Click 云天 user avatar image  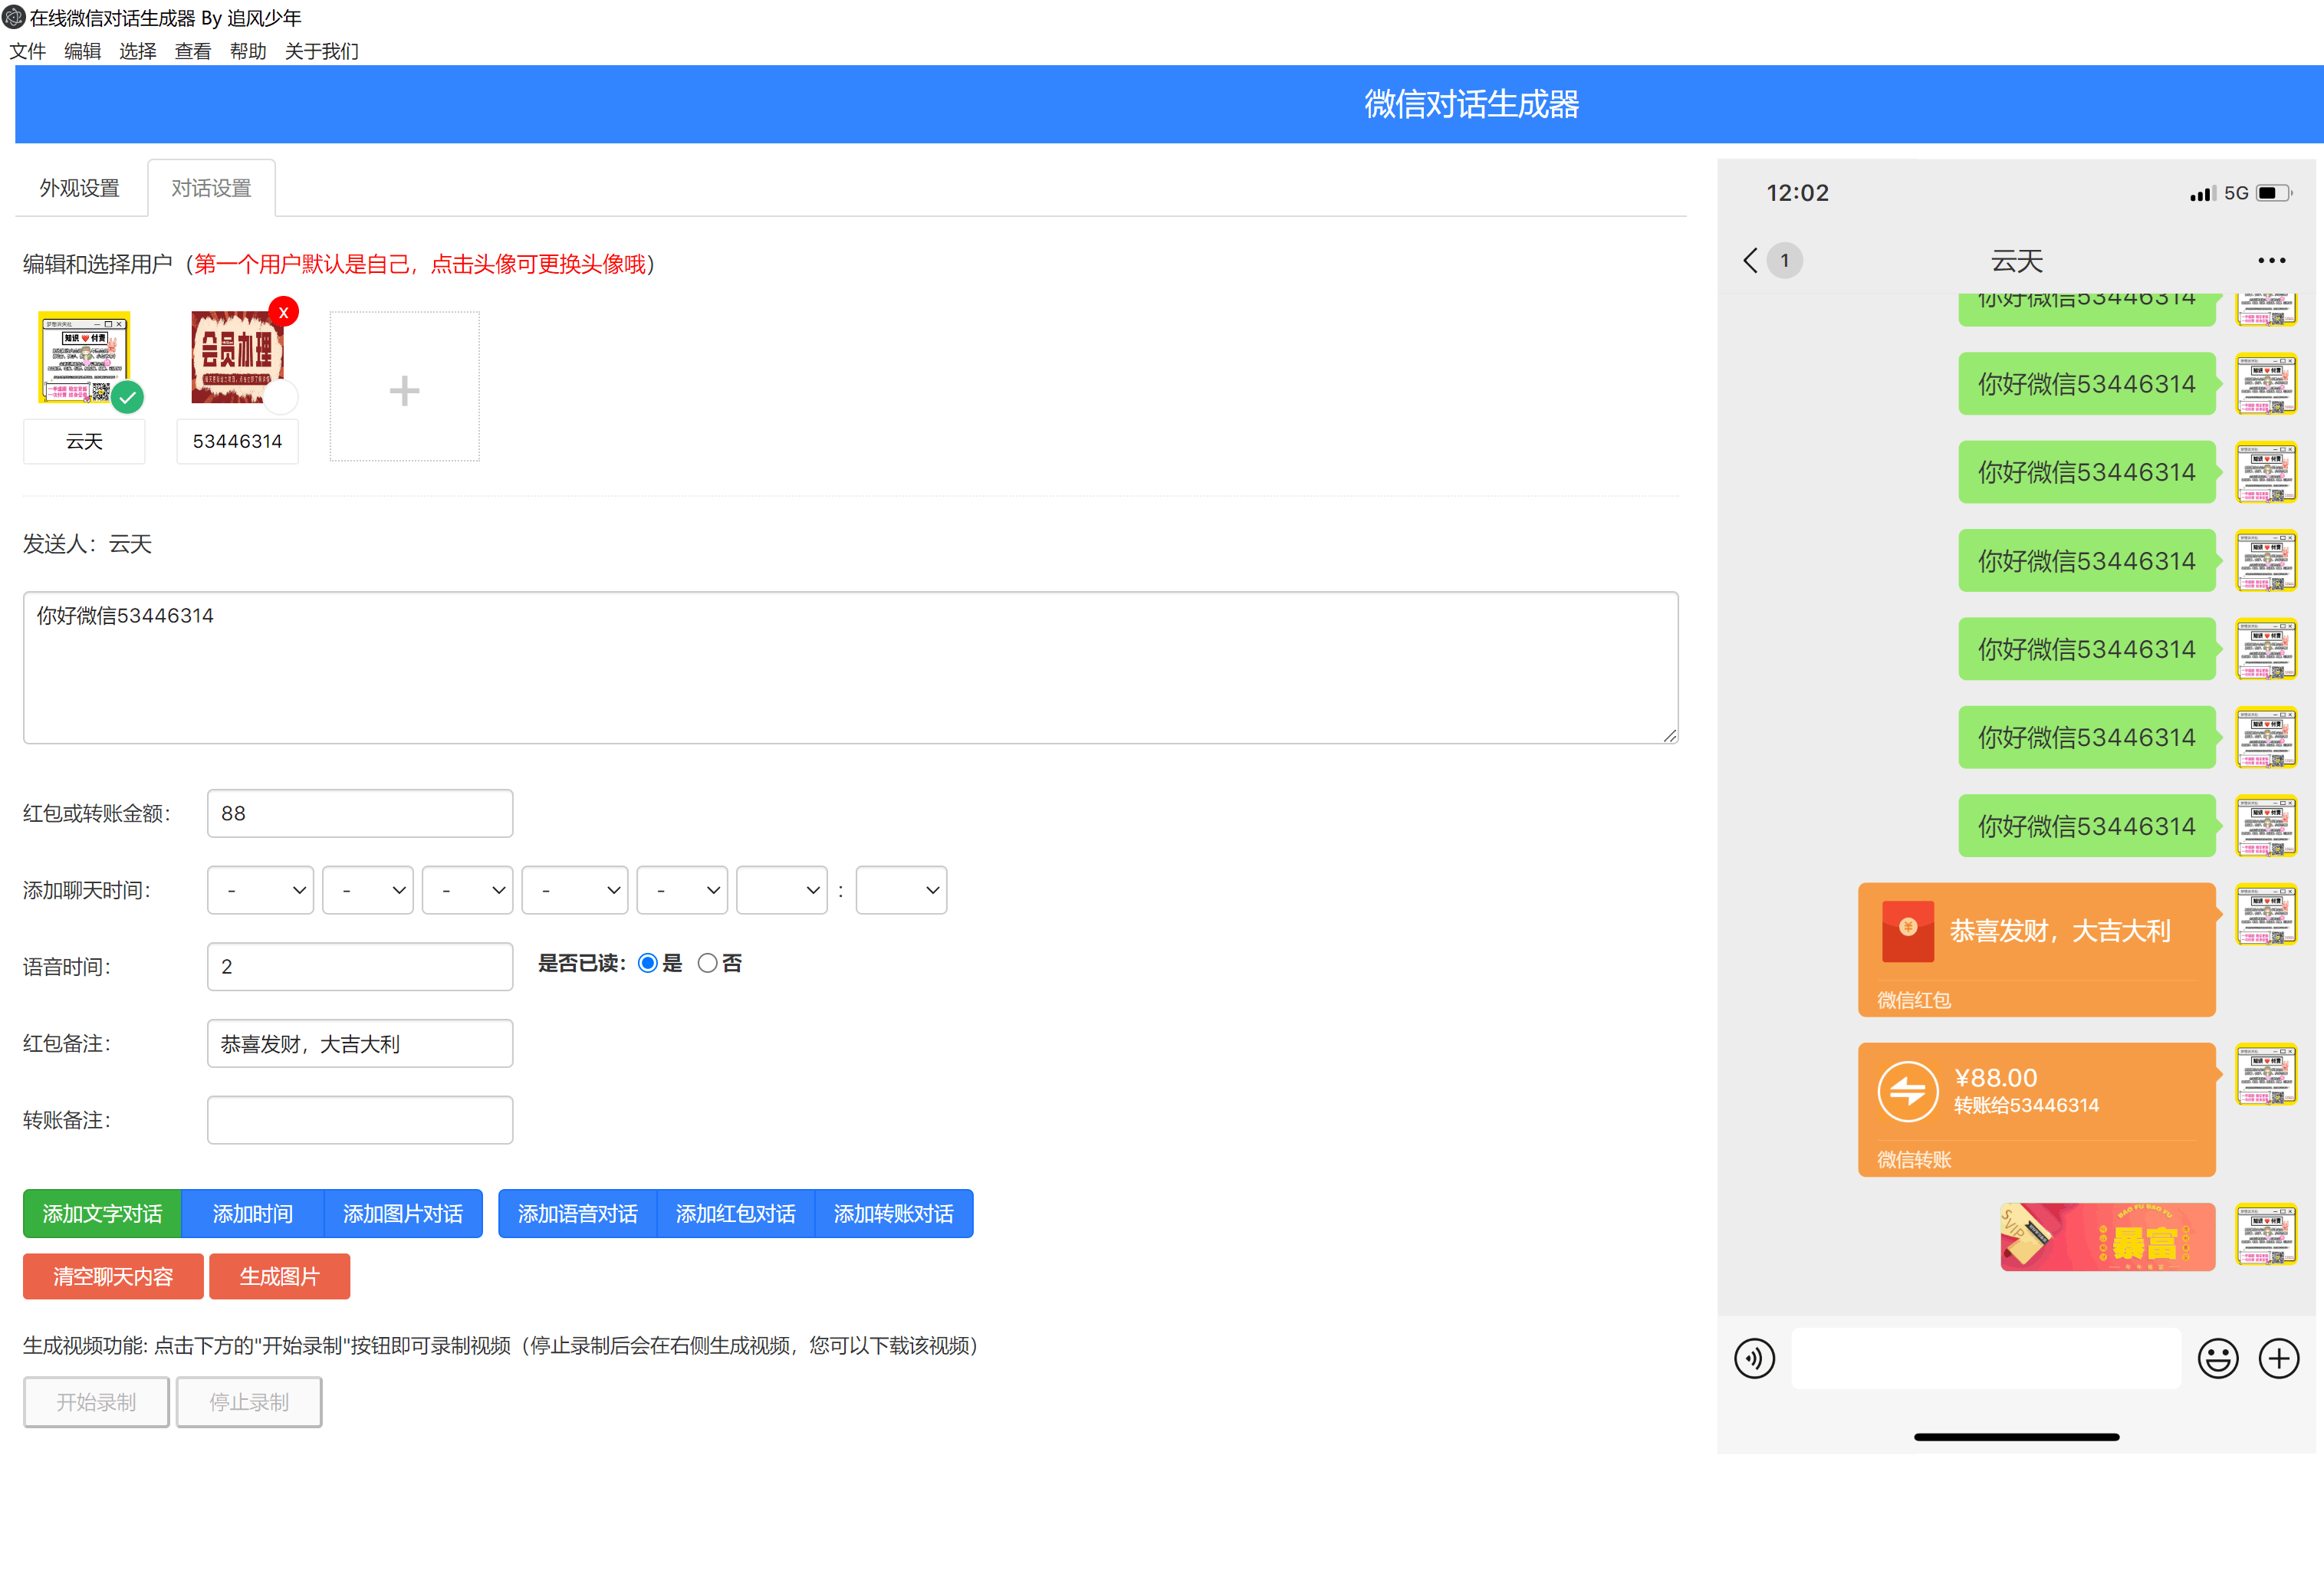pos(84,357)
